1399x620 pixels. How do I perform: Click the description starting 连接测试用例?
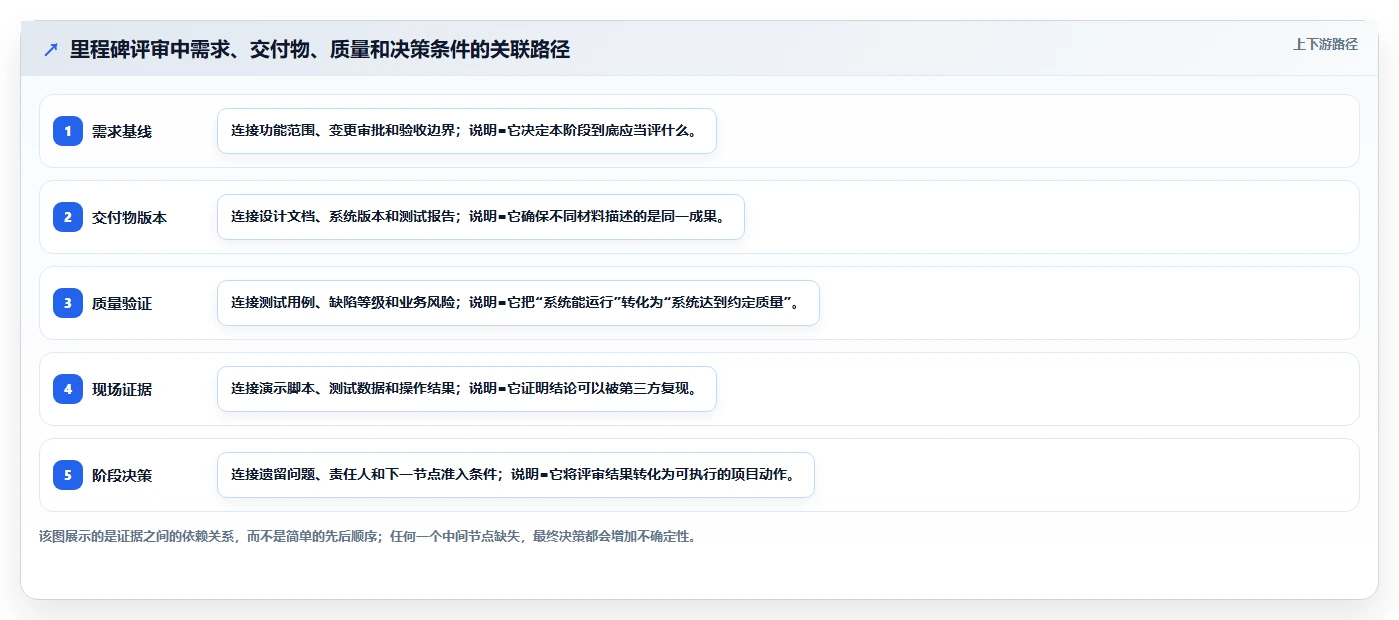518,303
